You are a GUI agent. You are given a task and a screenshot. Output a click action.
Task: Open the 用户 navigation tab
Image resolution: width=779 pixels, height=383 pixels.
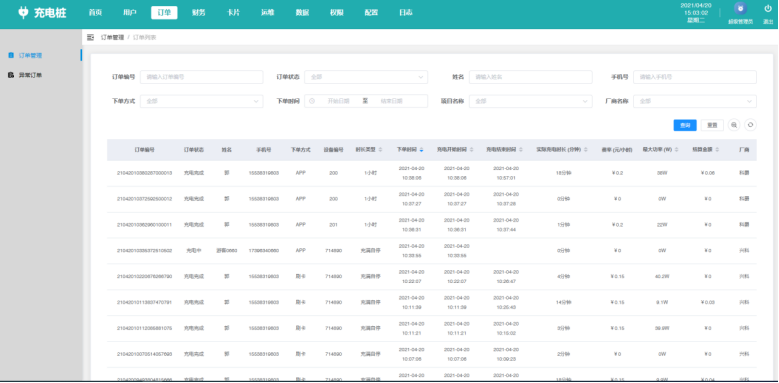tap(130, 13)
